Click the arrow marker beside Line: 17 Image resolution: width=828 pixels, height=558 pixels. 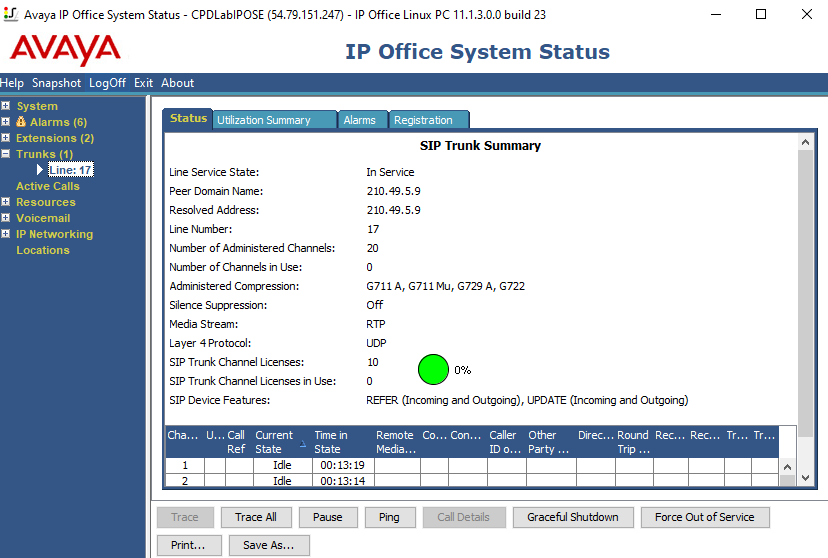tap(40, 169)
